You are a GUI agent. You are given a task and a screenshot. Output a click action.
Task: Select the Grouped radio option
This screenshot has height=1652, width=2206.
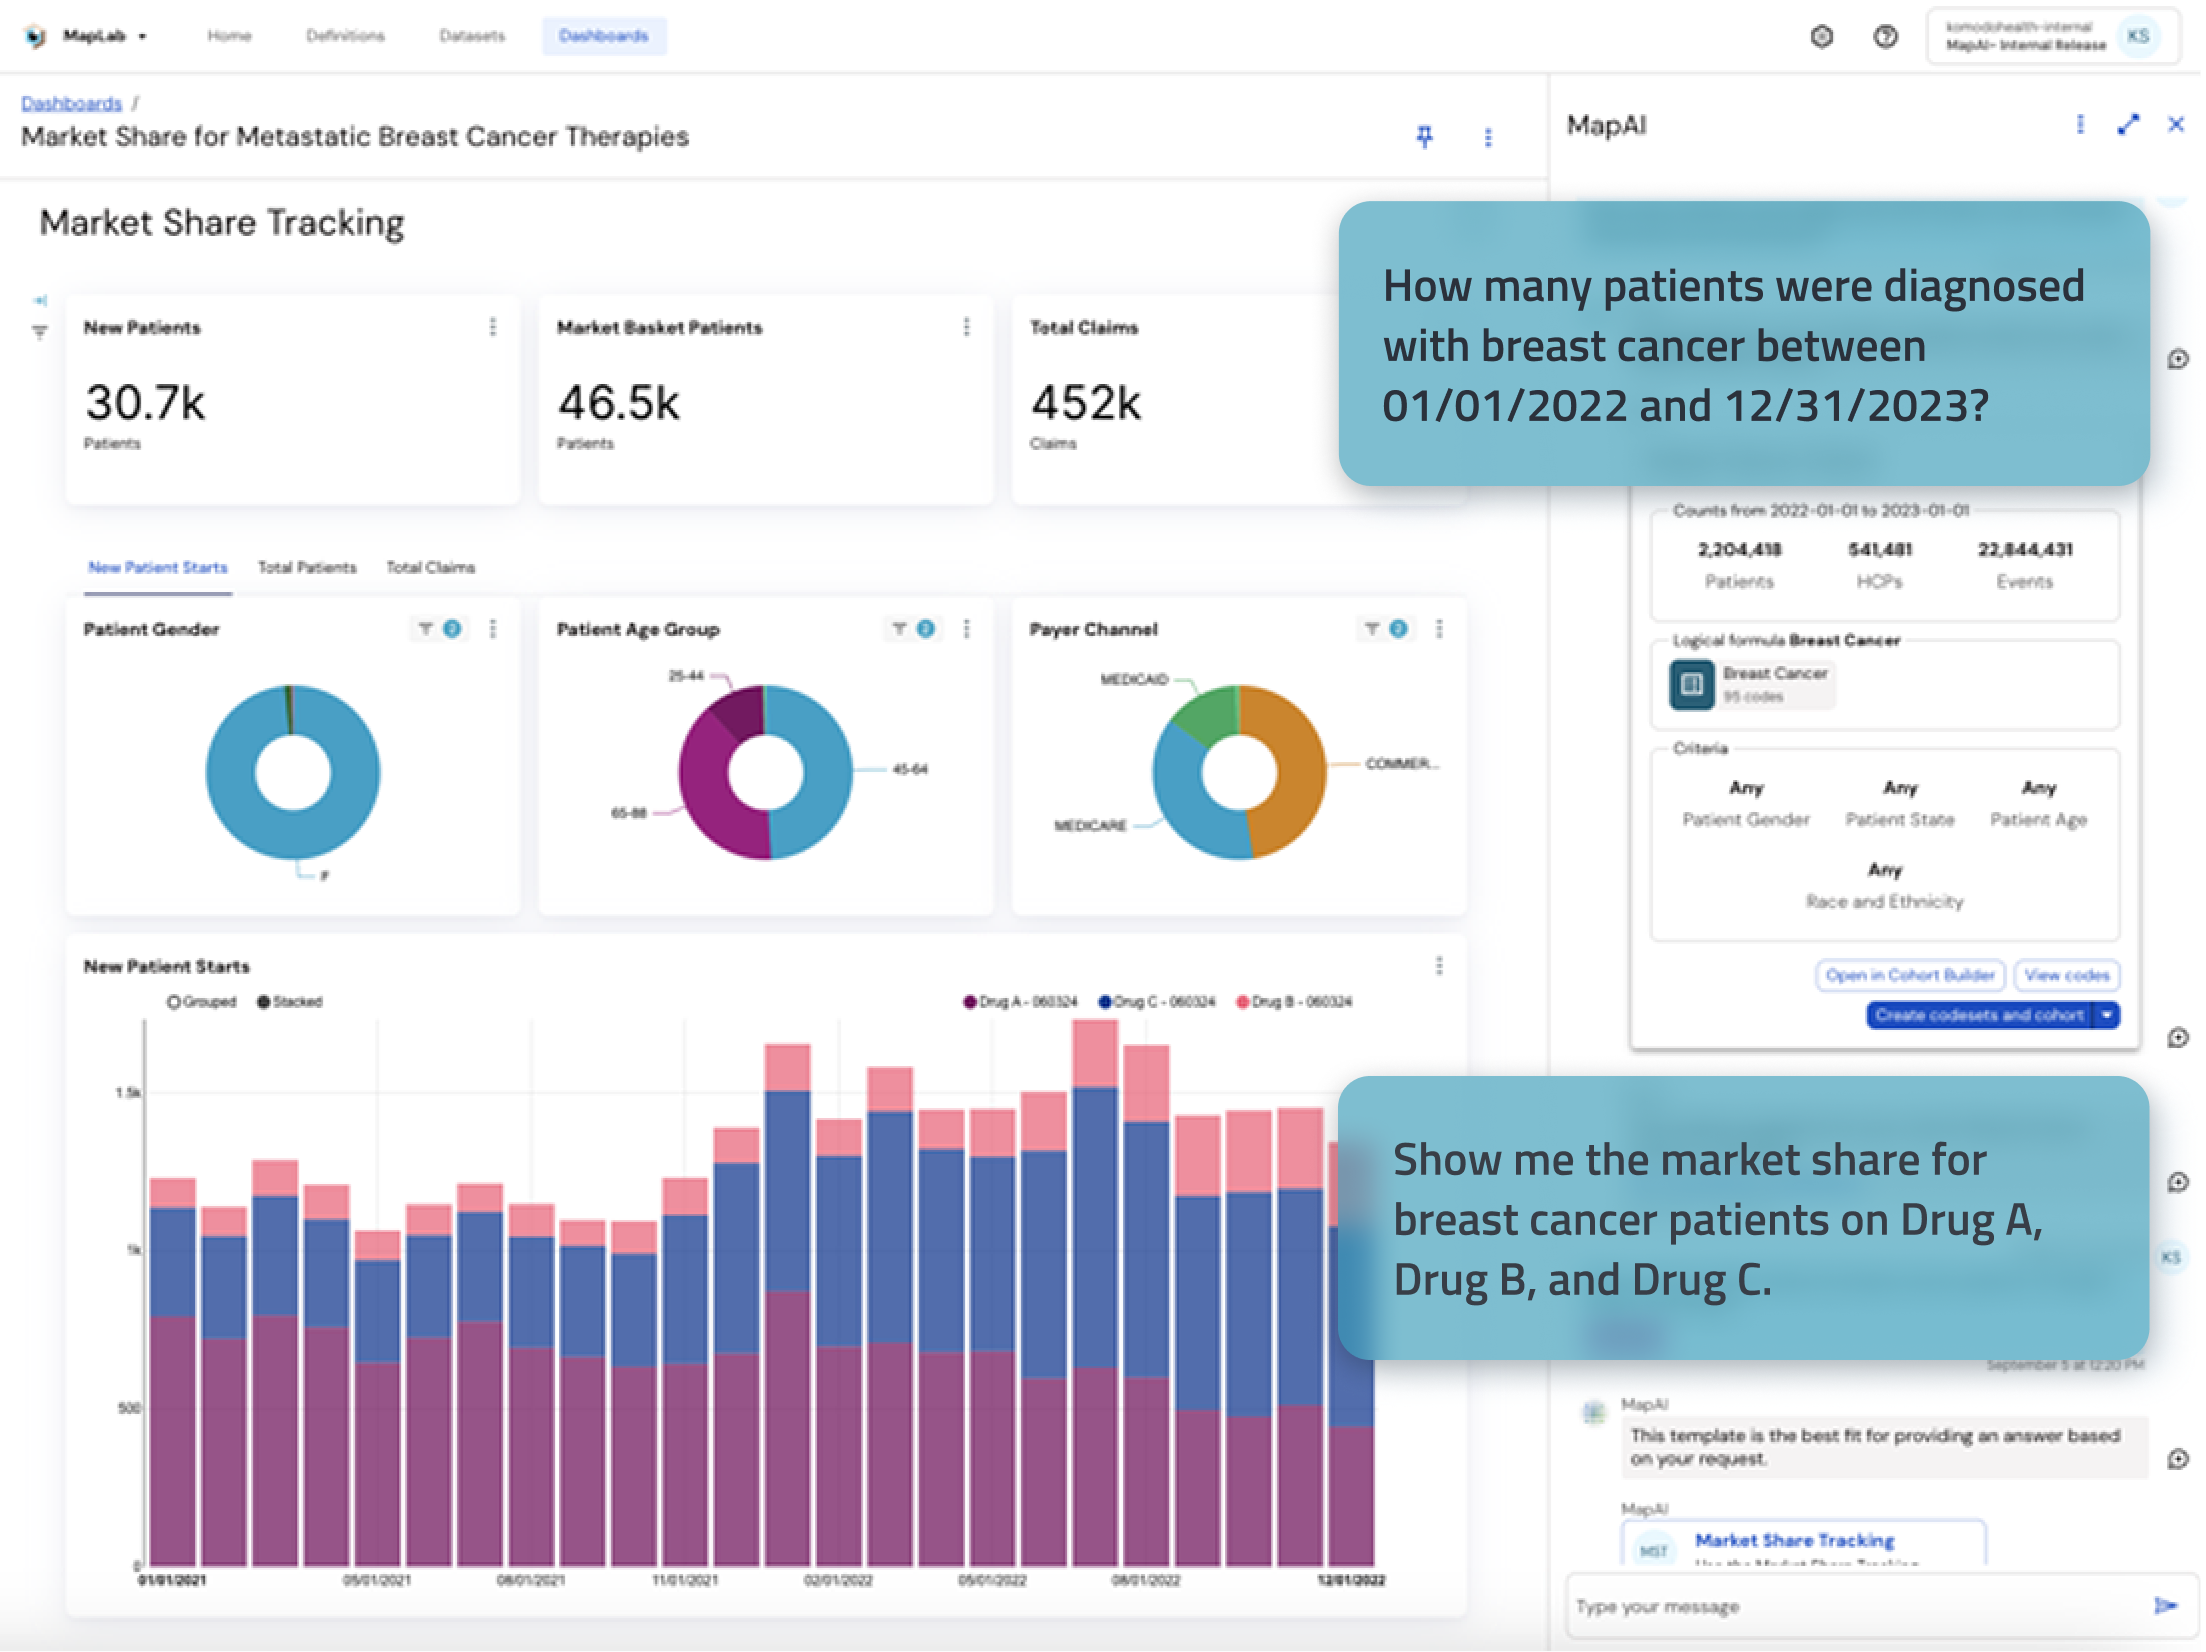tap(174, 1001)
